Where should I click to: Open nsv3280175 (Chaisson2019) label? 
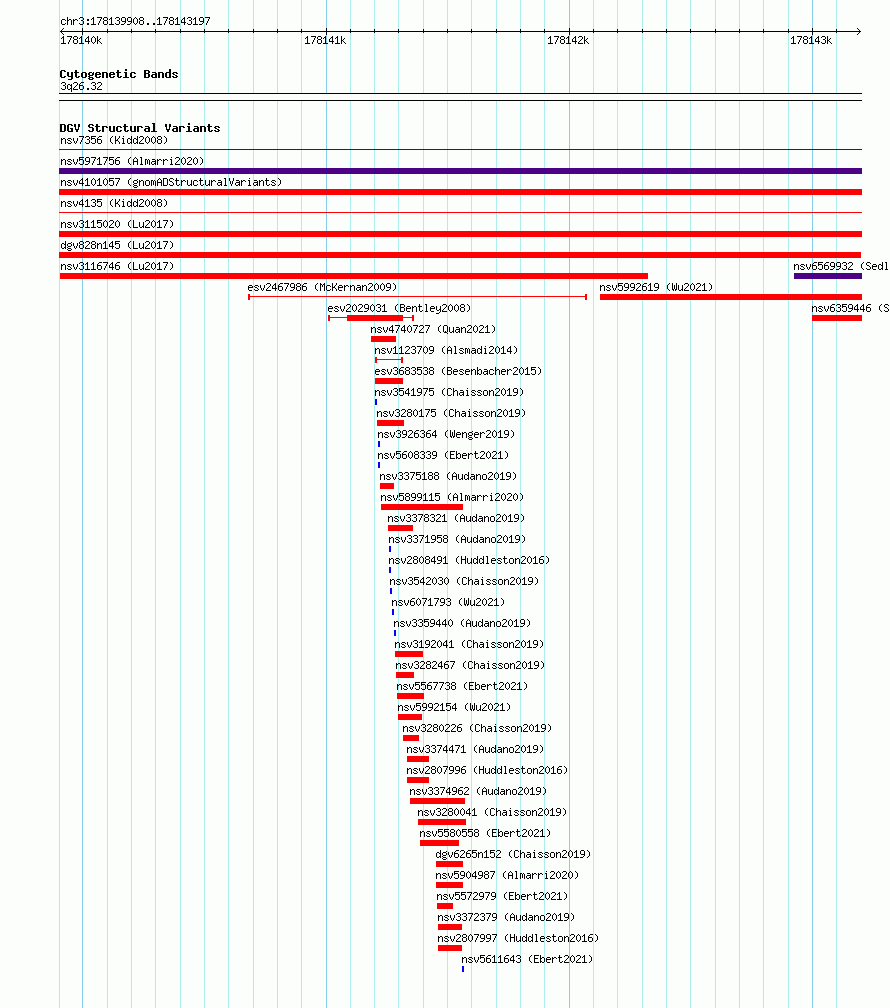click(x=451, y=413)
